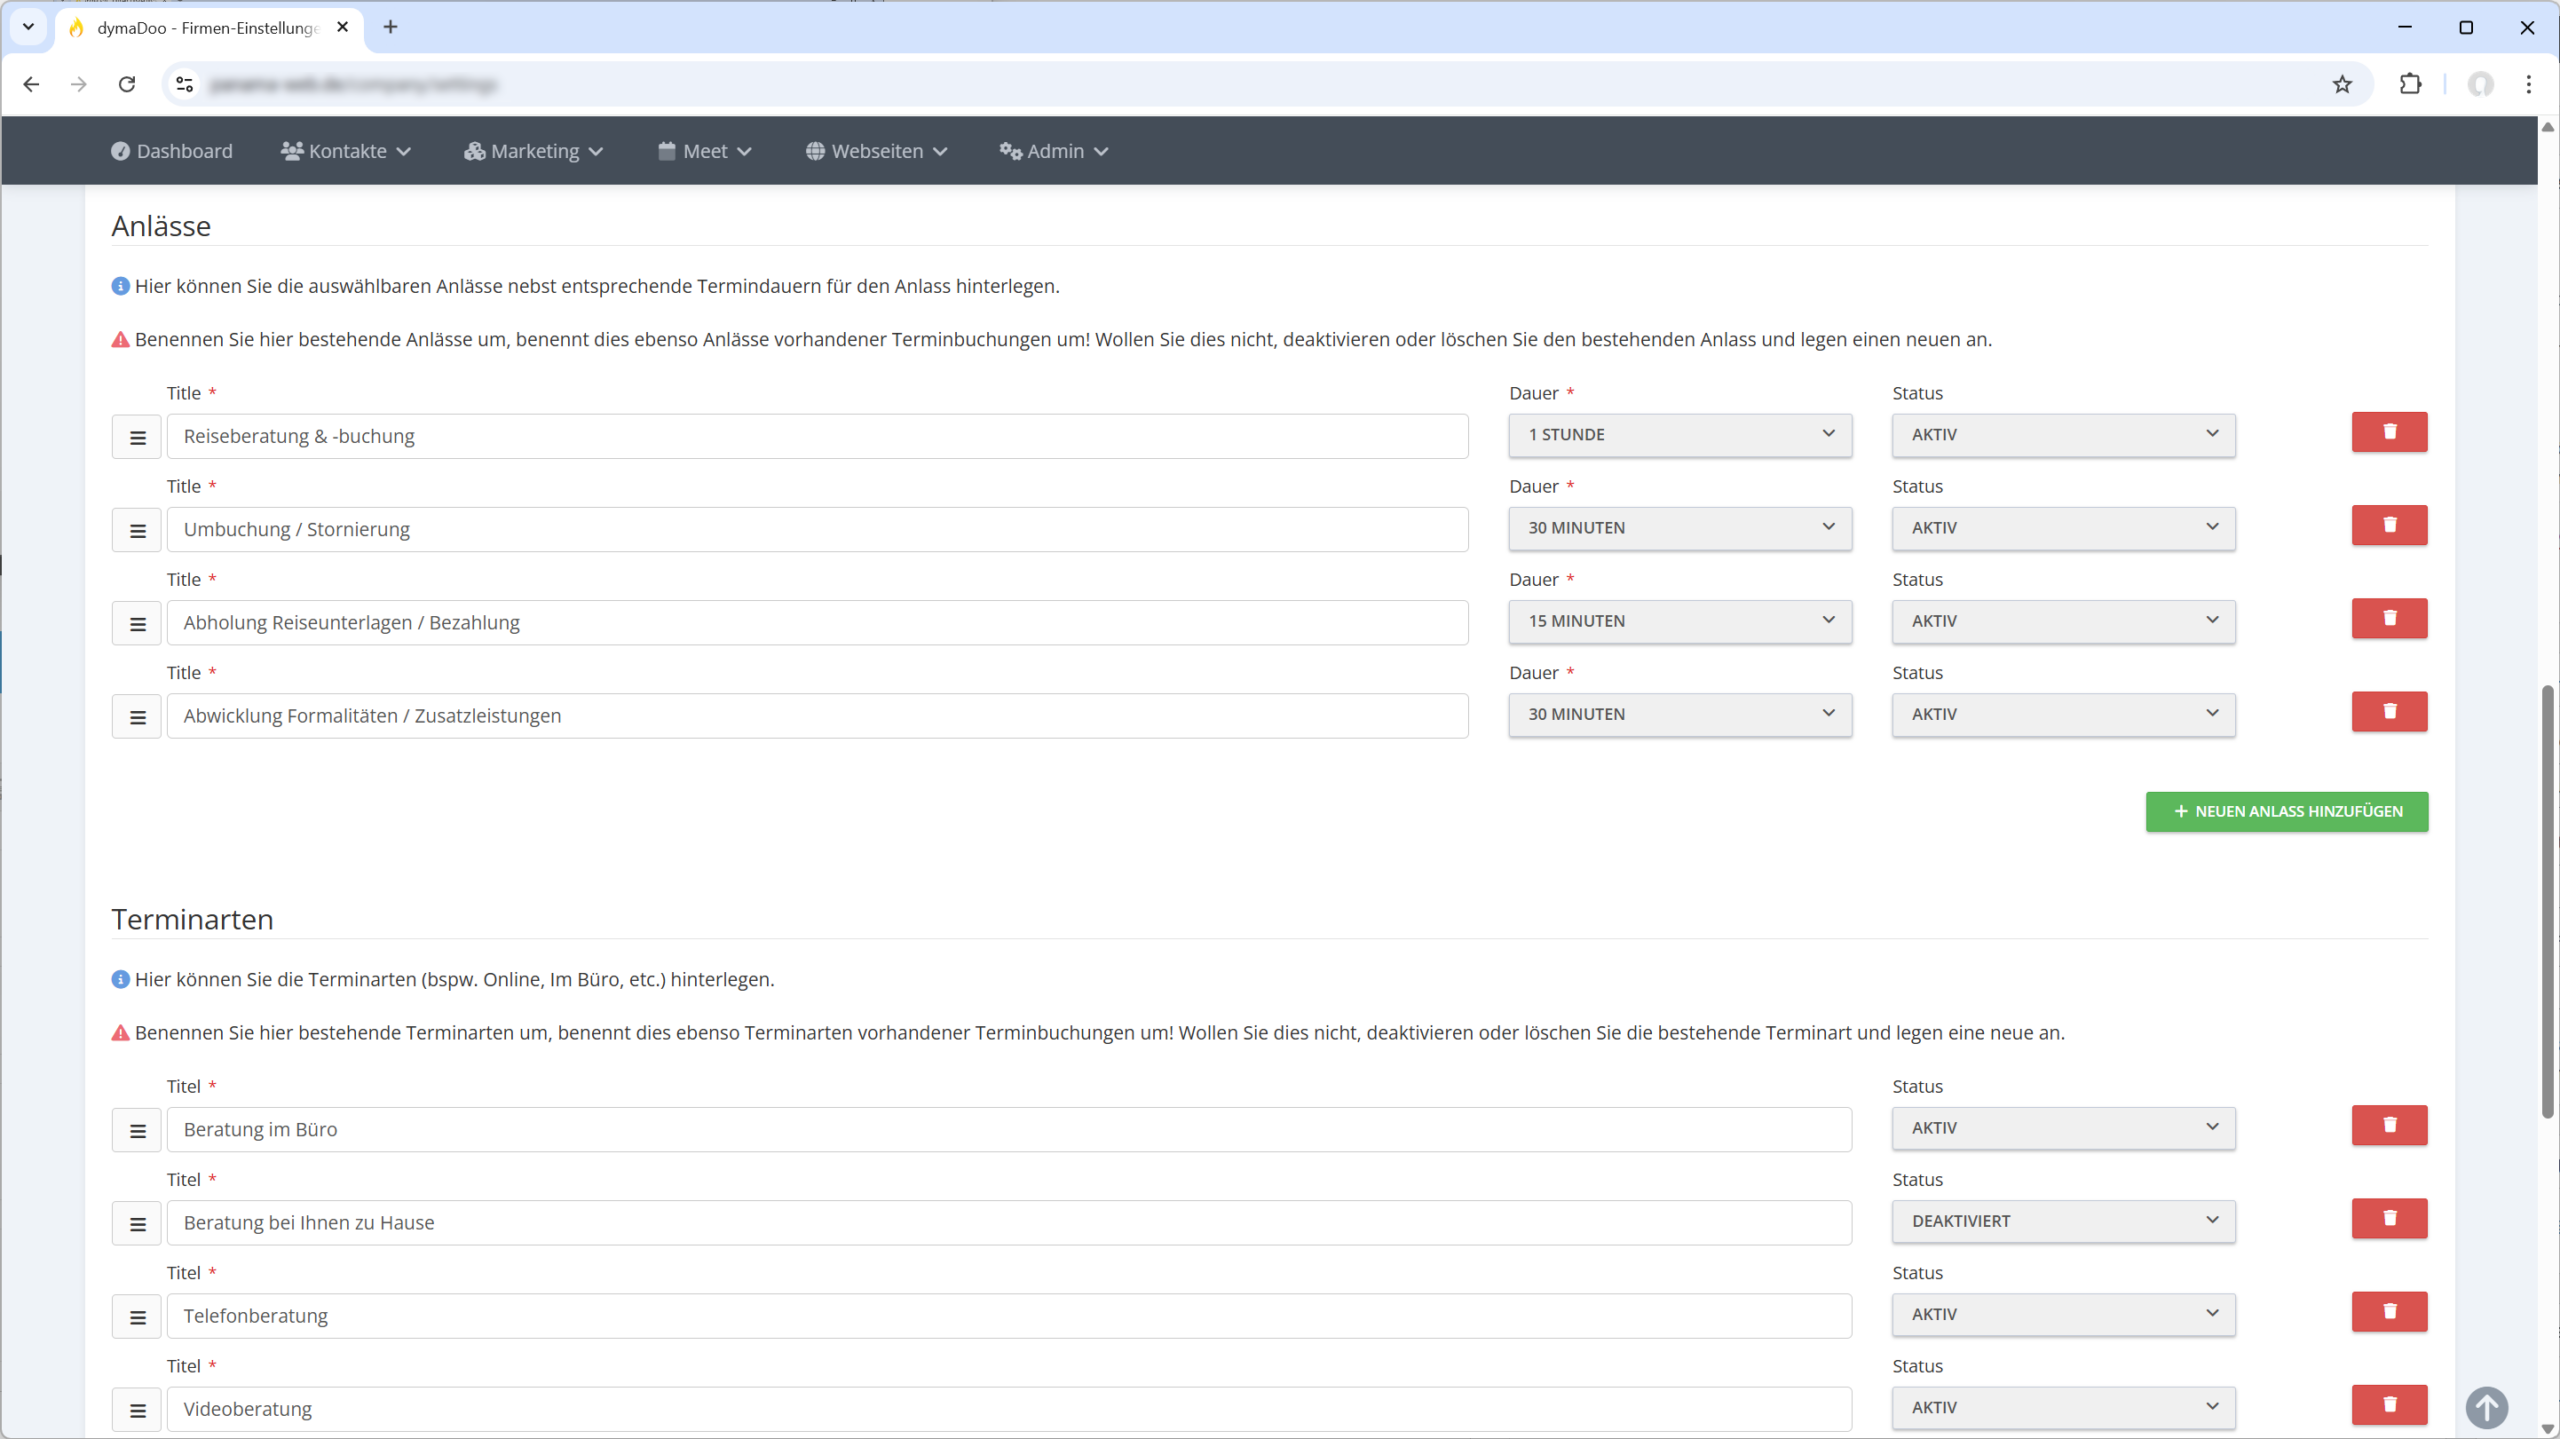Bookmark this page with star icon
Viewport: 2560px width, 1439px height.
(x=2342, y=84)
